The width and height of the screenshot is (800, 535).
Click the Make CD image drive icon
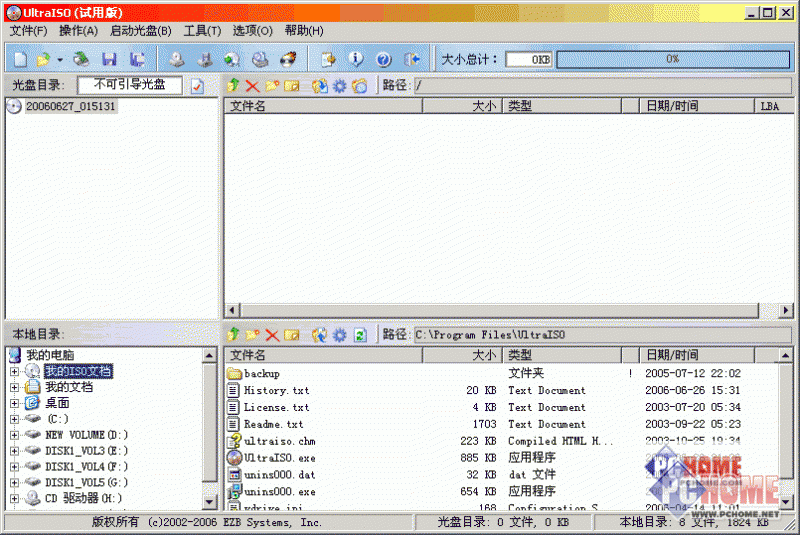[177, 59]
